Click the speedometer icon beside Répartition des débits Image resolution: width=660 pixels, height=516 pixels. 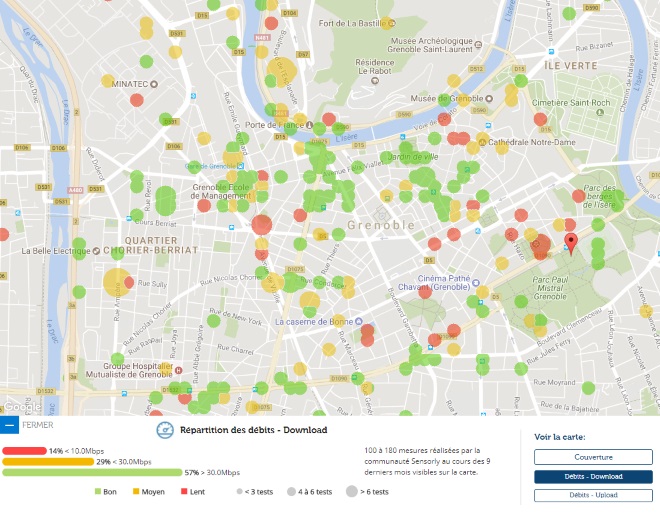tap(165, 430)
